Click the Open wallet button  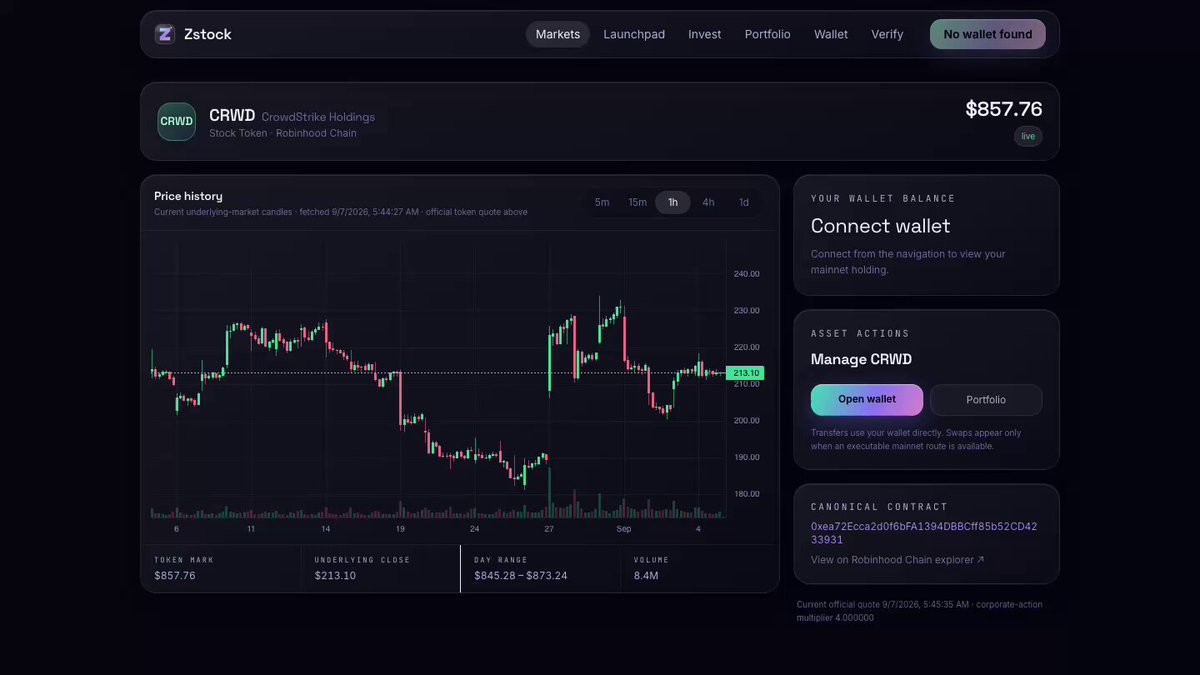[867, 399]
